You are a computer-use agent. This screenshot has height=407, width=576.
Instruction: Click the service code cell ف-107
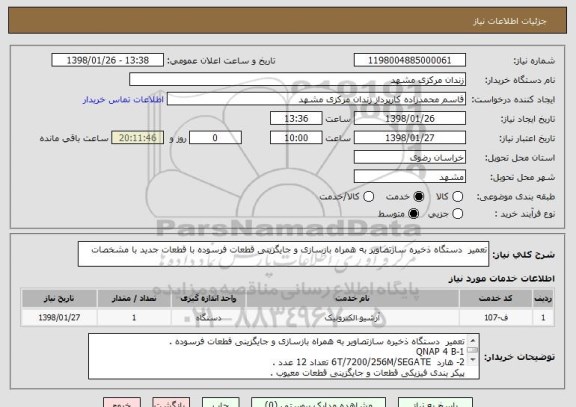(x=495, y=317)
